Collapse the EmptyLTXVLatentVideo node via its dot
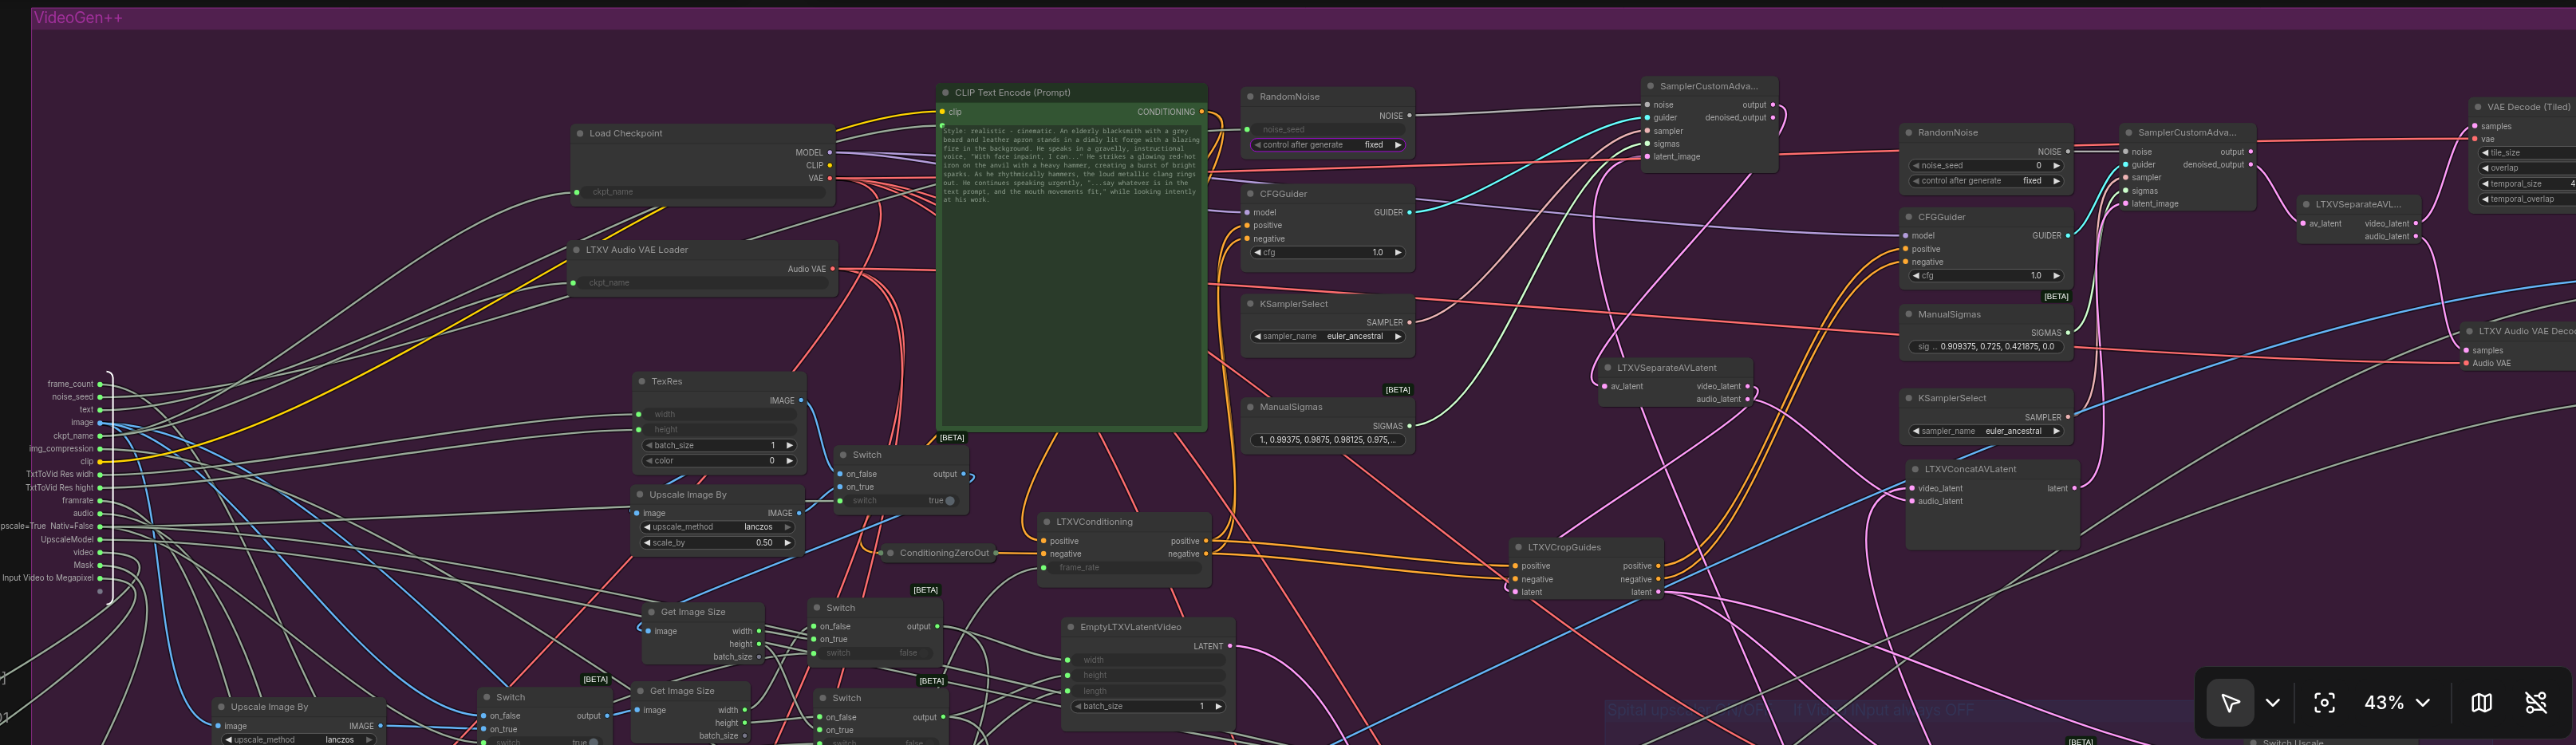Viewport: 2576px width, 745px height. 1070,627
